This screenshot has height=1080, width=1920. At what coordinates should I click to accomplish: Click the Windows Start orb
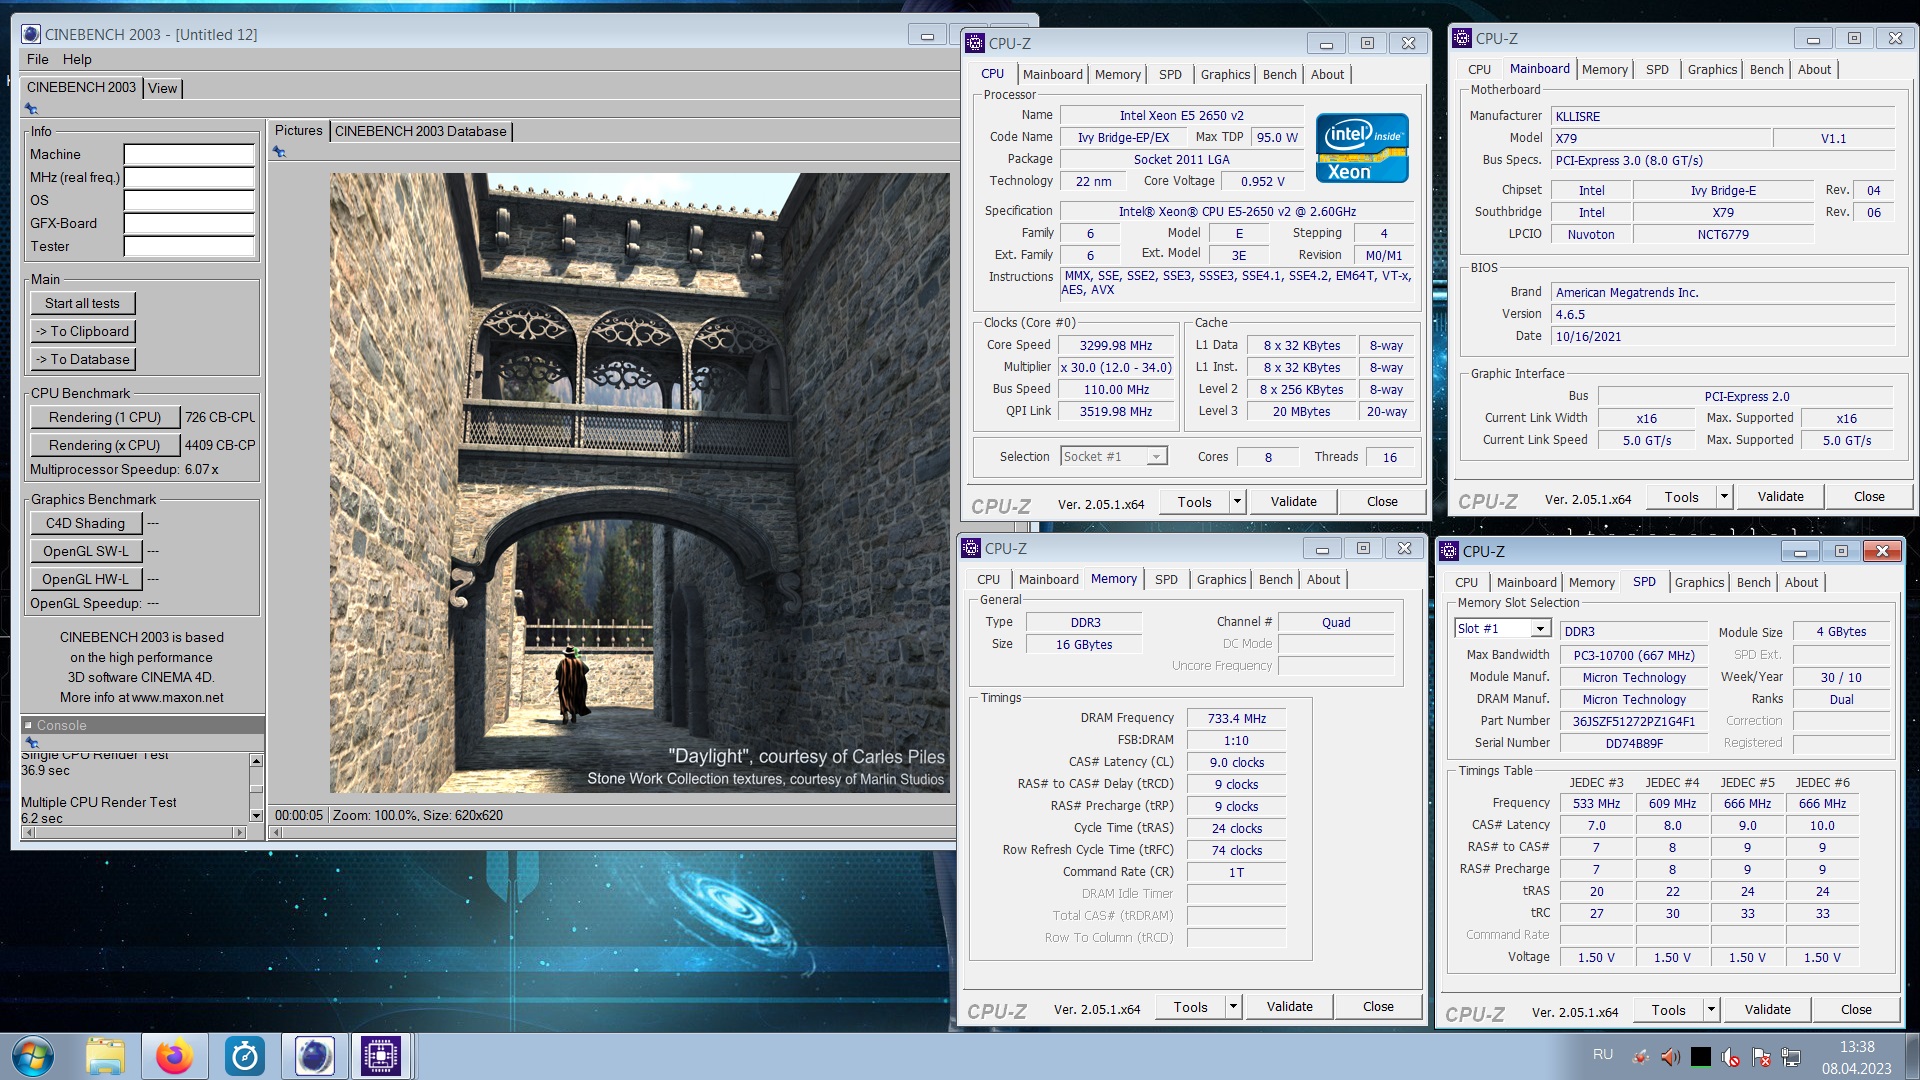pos(33,1056)
